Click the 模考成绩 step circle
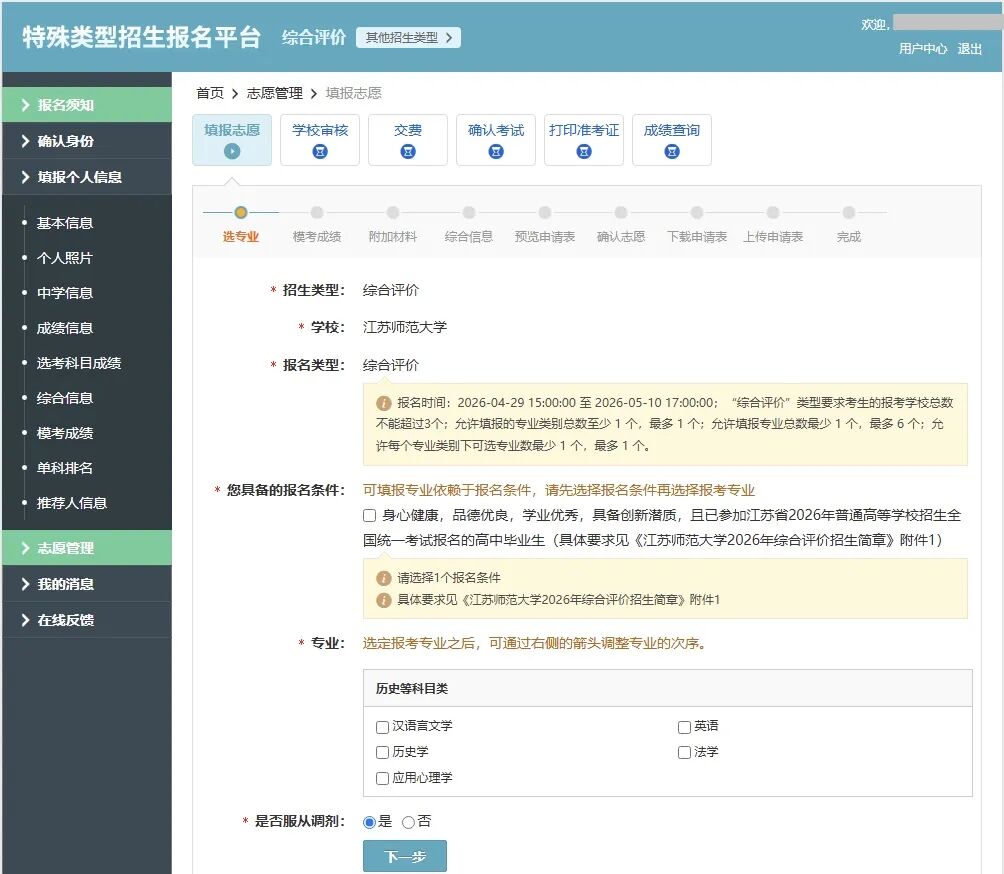The image size is (1004, 874). [317, 212]
